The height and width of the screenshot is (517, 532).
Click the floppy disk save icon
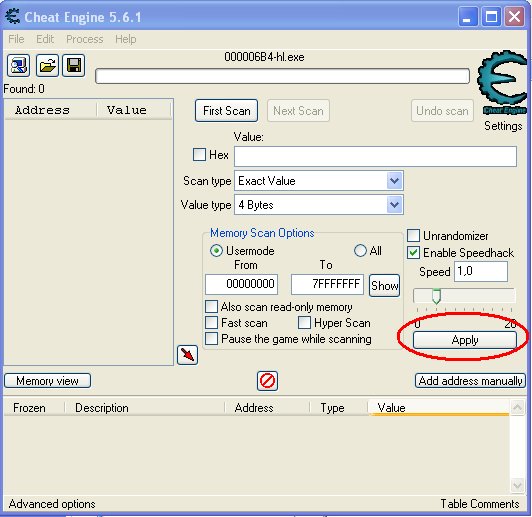tap(74, 65)
